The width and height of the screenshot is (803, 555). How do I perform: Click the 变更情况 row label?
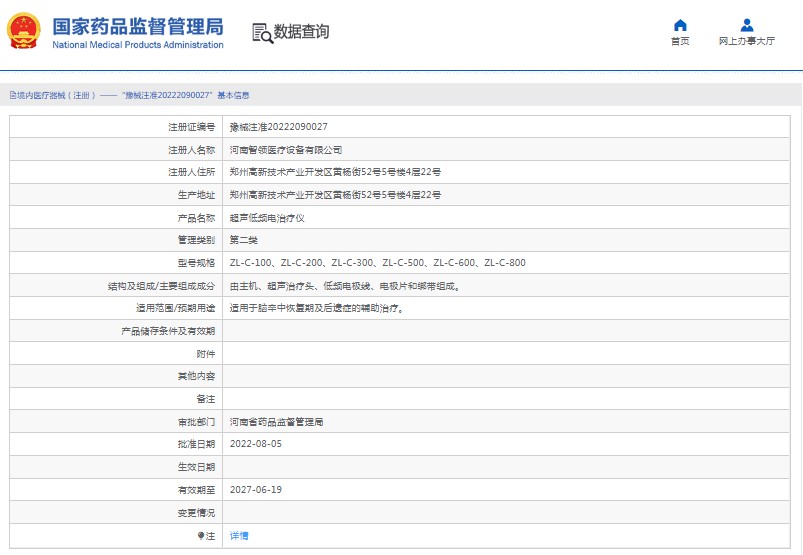196,513
